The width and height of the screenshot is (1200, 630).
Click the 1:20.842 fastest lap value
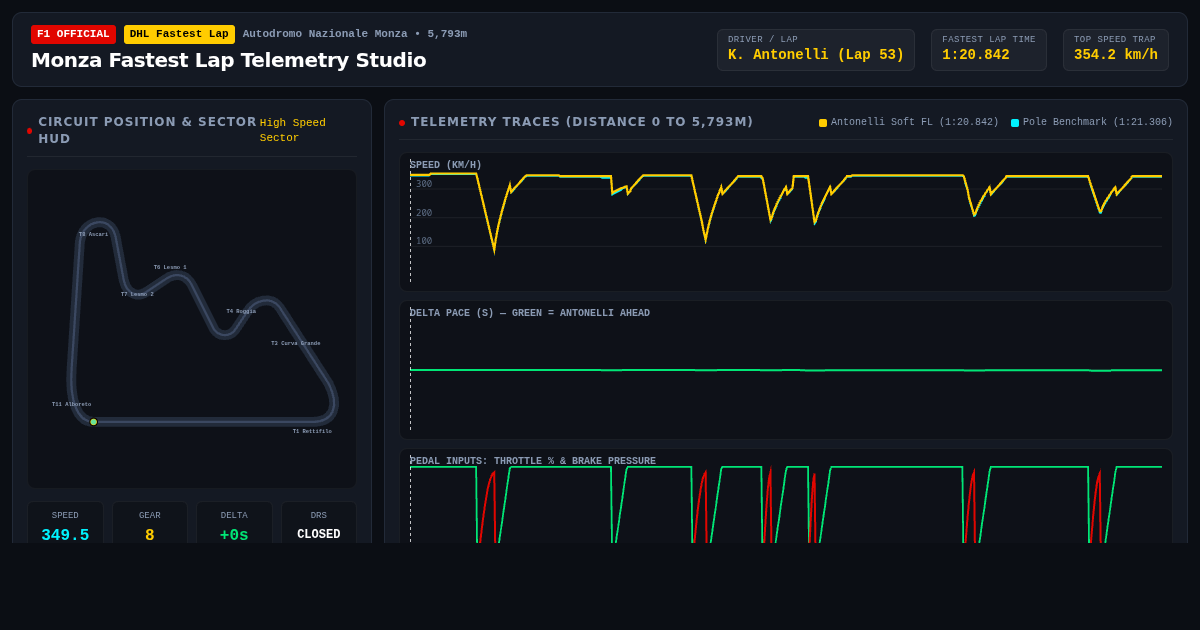click(976, 55)
